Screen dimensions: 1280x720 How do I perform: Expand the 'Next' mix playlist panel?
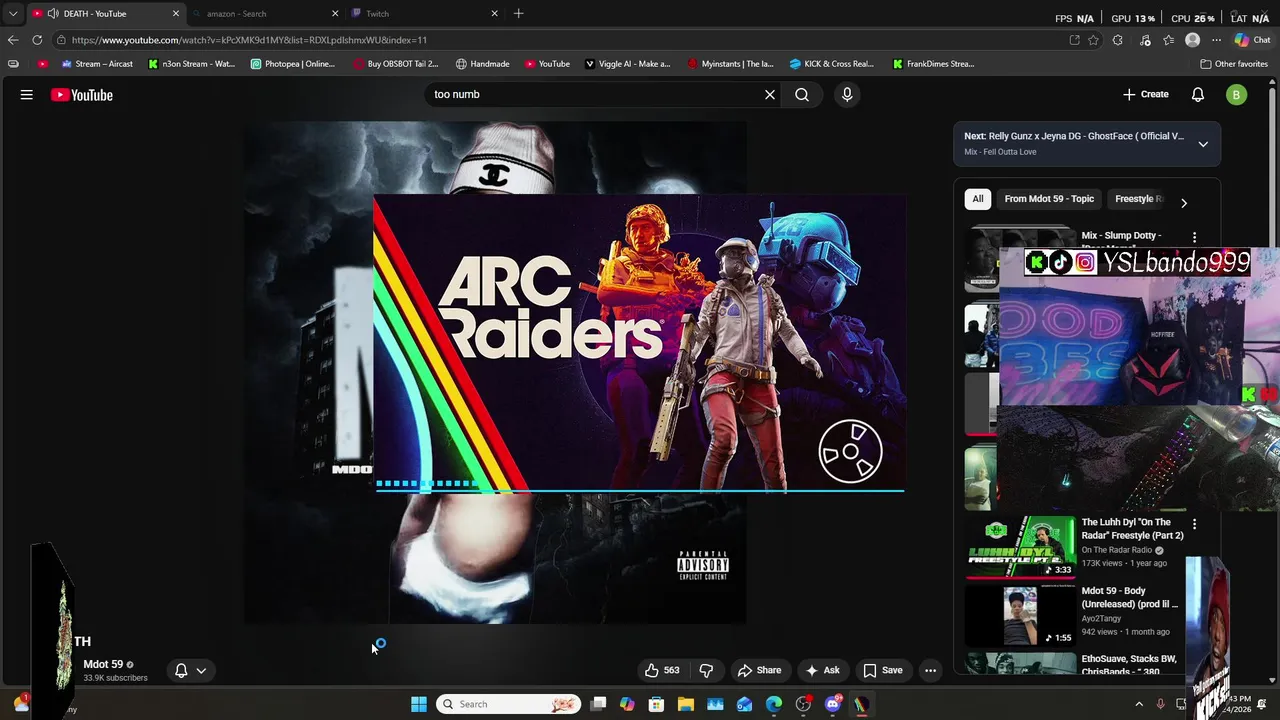point(1203,144)
